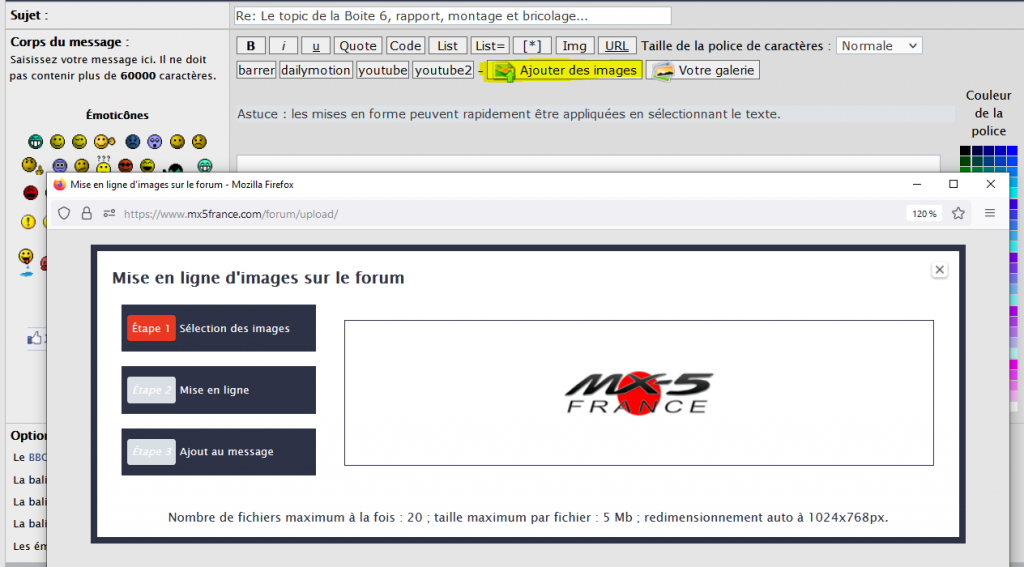This screenshot has height=567, width=1024.
Task: Click the 'Astuce' formatting tip text
Action: (x=509, y=114)
